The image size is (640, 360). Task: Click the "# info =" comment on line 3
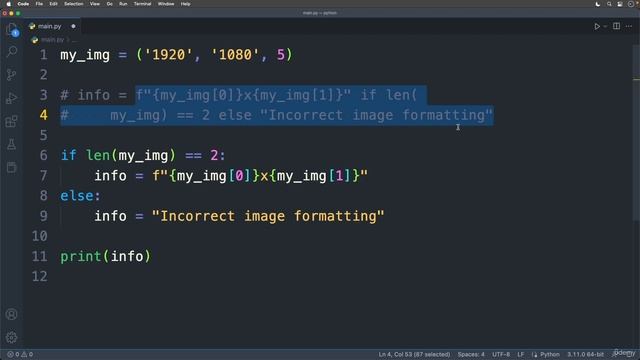tap(94, 95)
